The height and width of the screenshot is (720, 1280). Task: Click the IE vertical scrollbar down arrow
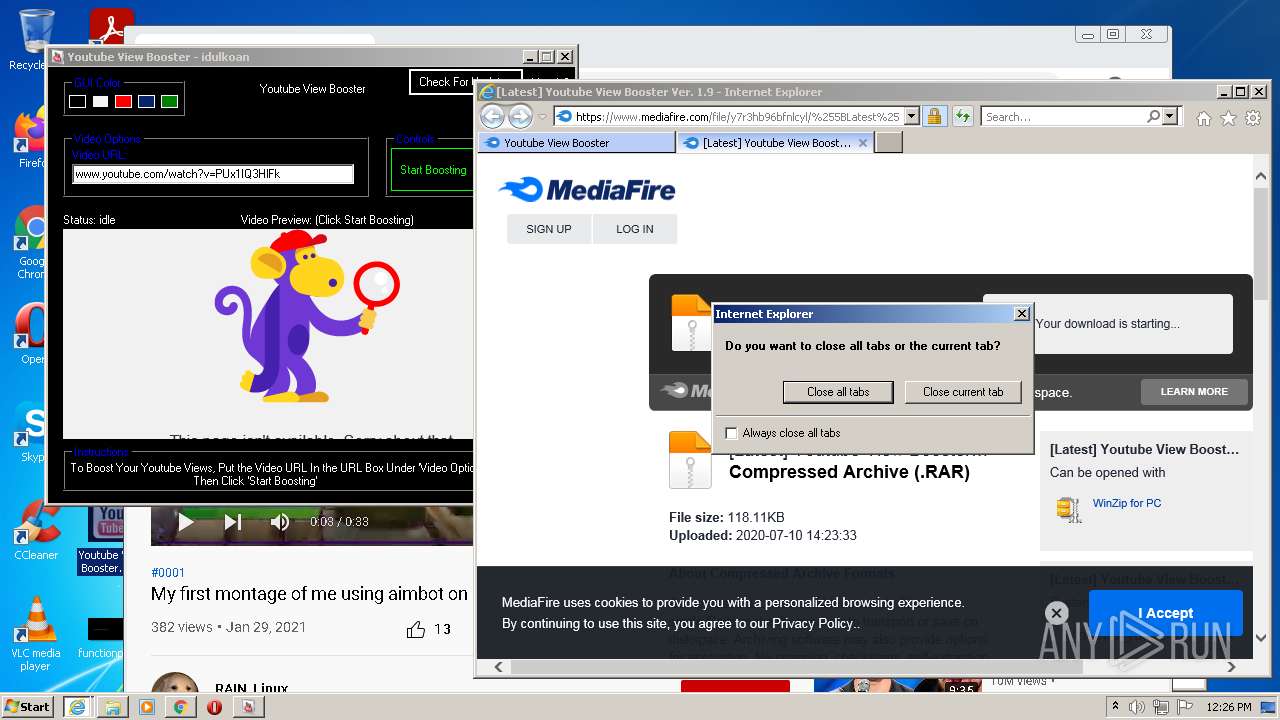[1260, 637]
